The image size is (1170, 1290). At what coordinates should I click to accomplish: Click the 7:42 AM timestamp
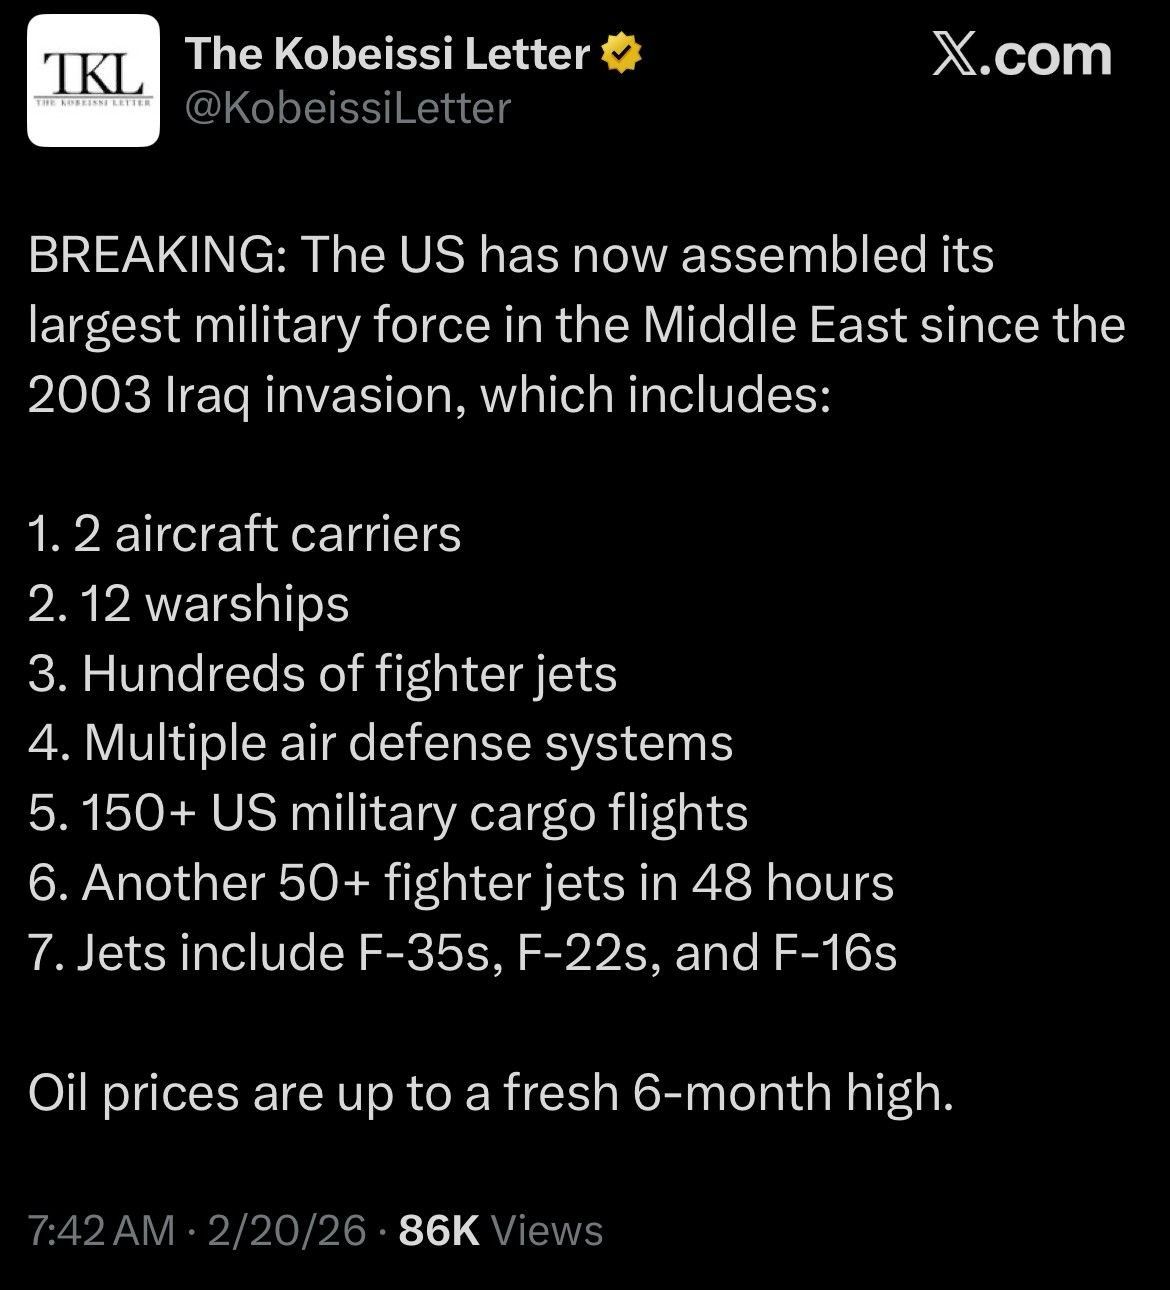[101, 1231]
